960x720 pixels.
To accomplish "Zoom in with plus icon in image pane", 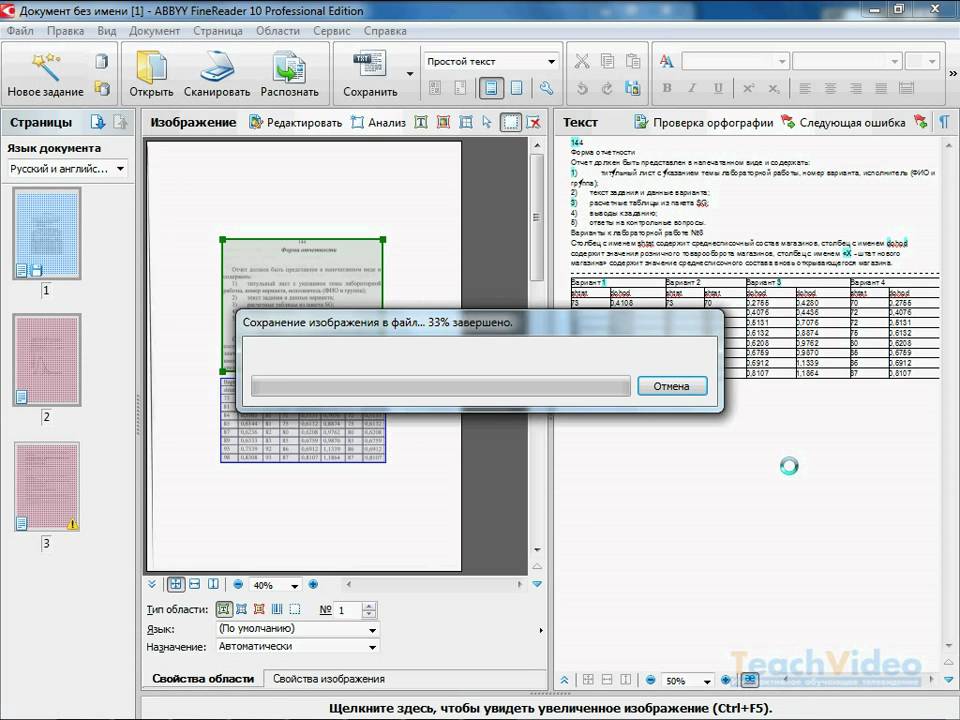I will pos(313,585).
